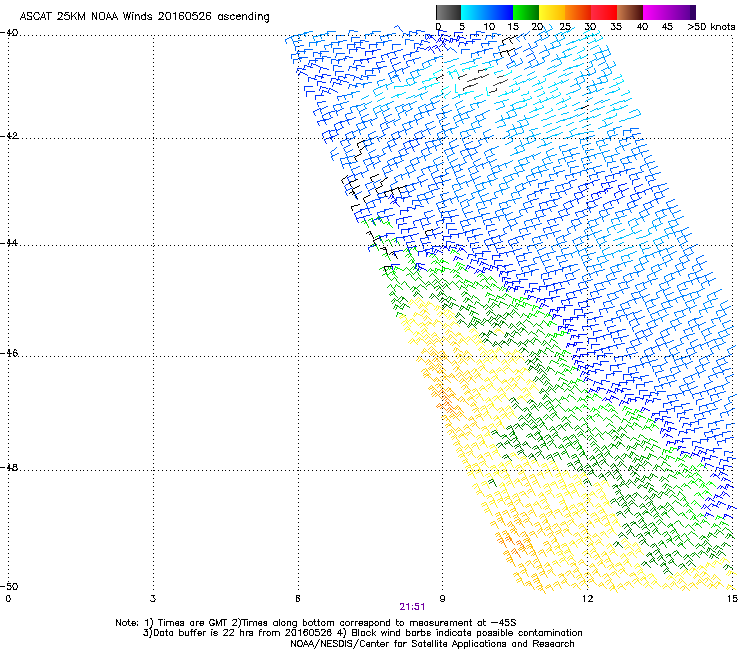740x650 pixels.
Task: Click the '-42' latitude axis label
Action: 9,136
